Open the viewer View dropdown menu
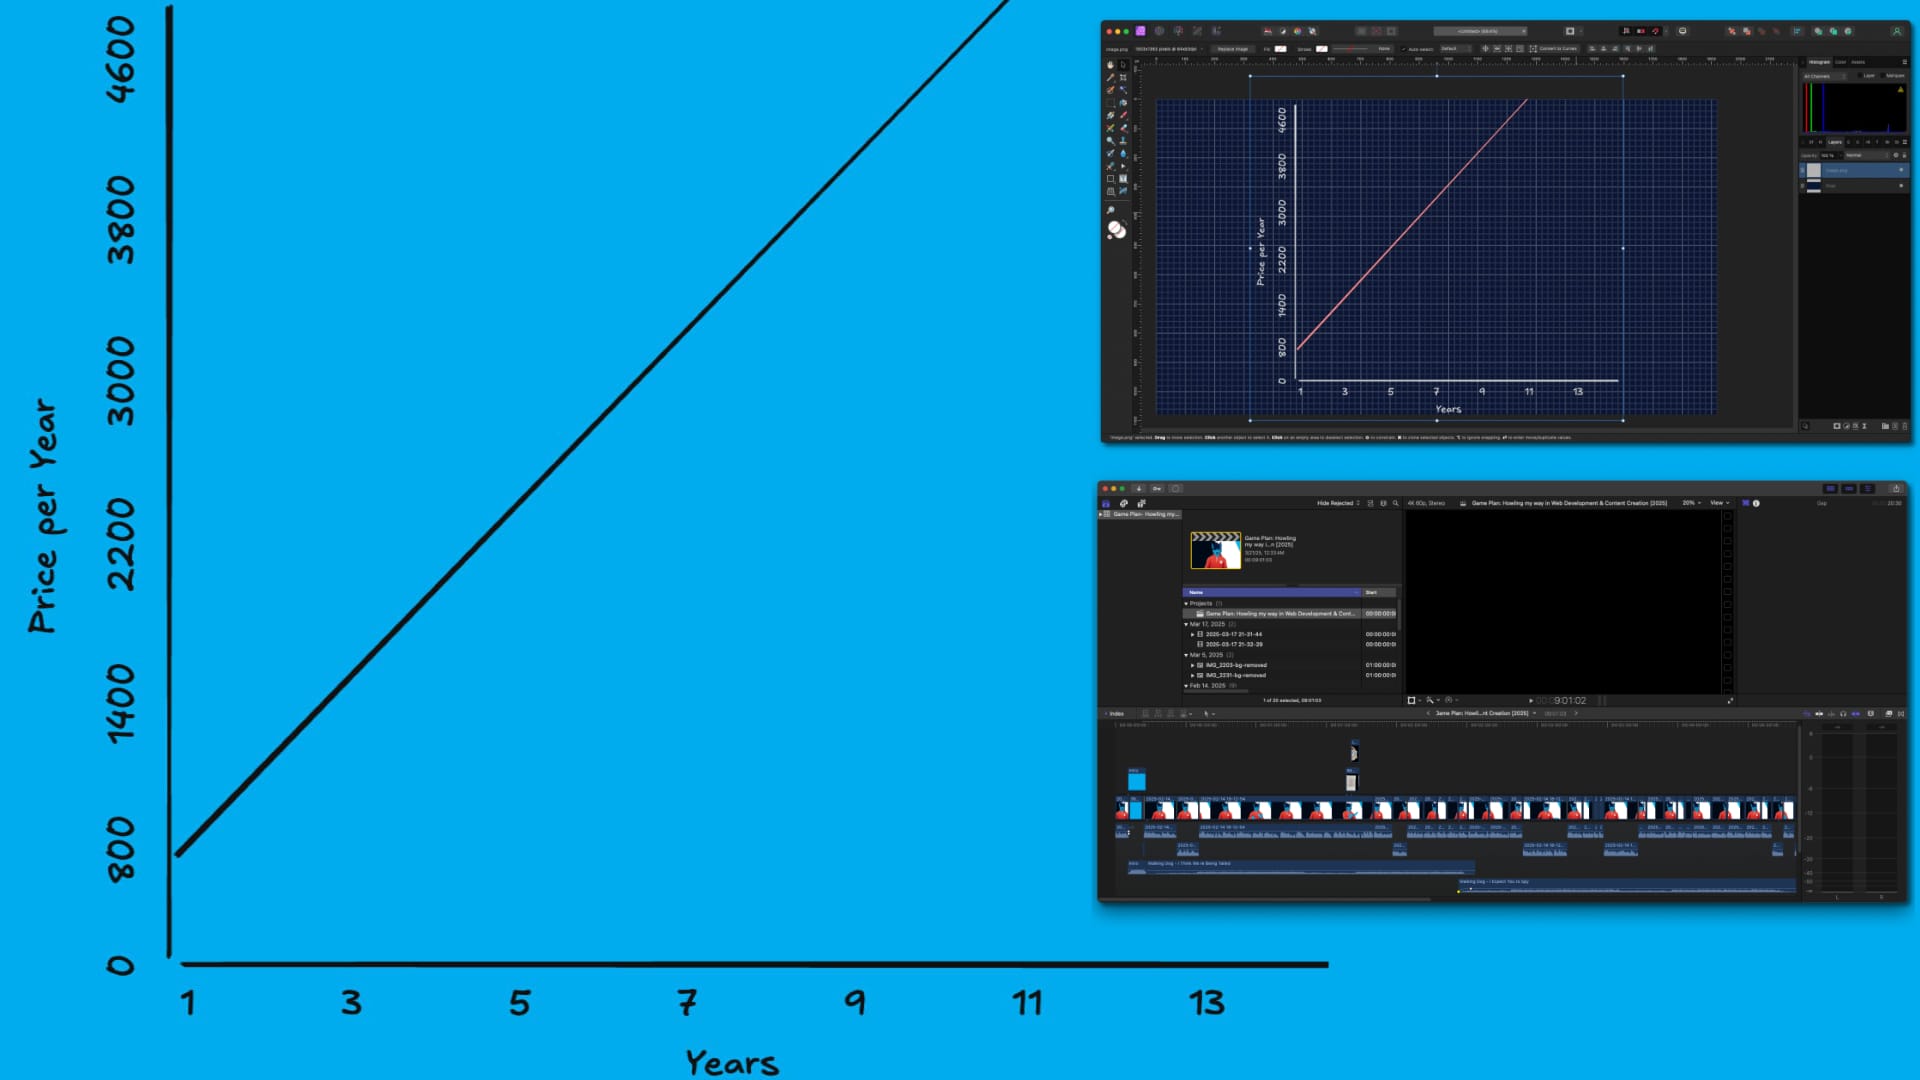The width and height of the screenshot is (1920, 1080). (x=1719, y=503)
